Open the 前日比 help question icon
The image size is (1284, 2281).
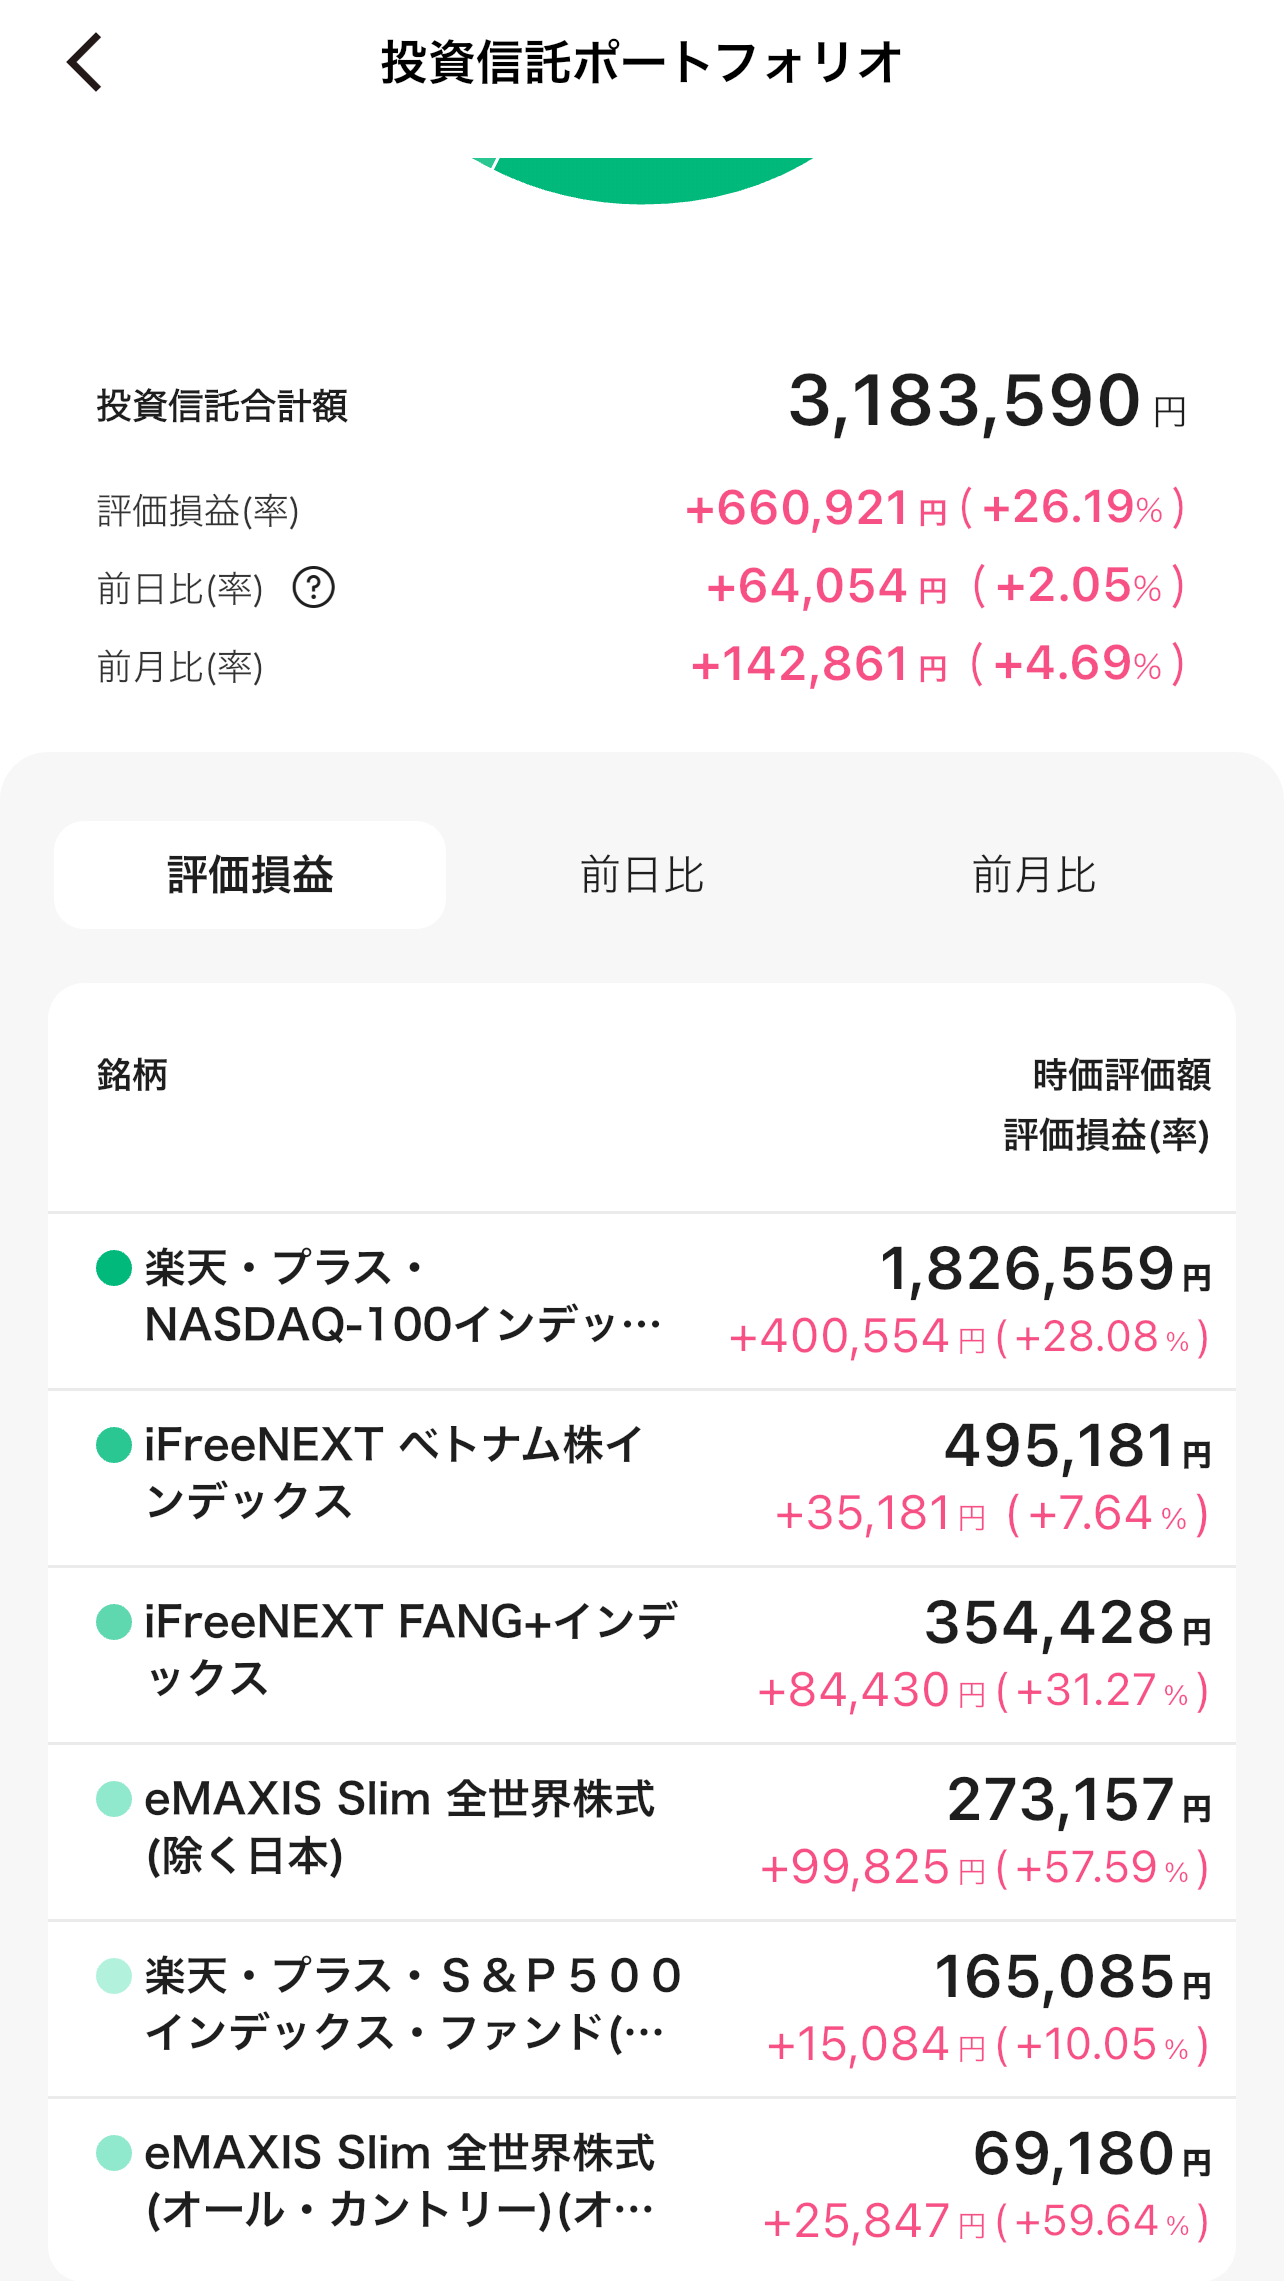tap(313, 588)
